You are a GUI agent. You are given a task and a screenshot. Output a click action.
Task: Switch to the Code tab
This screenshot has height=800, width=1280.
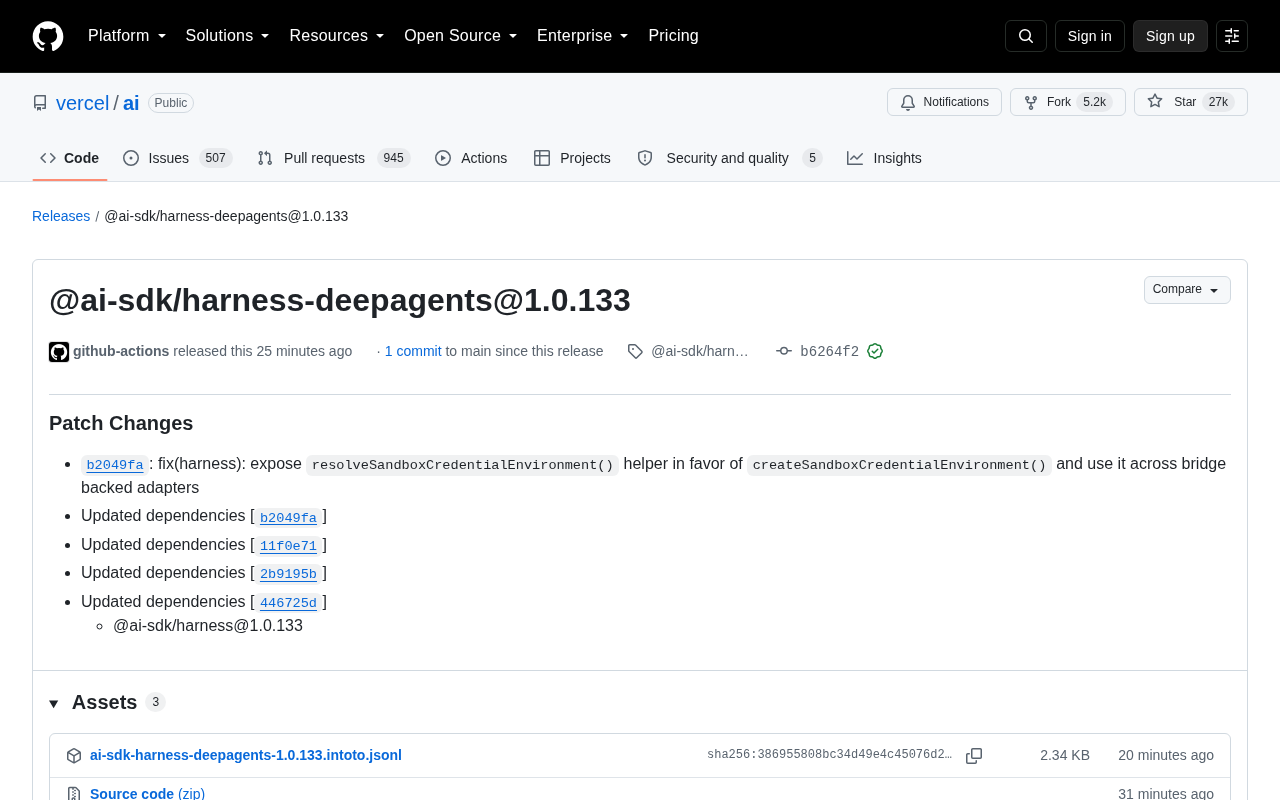70,158
